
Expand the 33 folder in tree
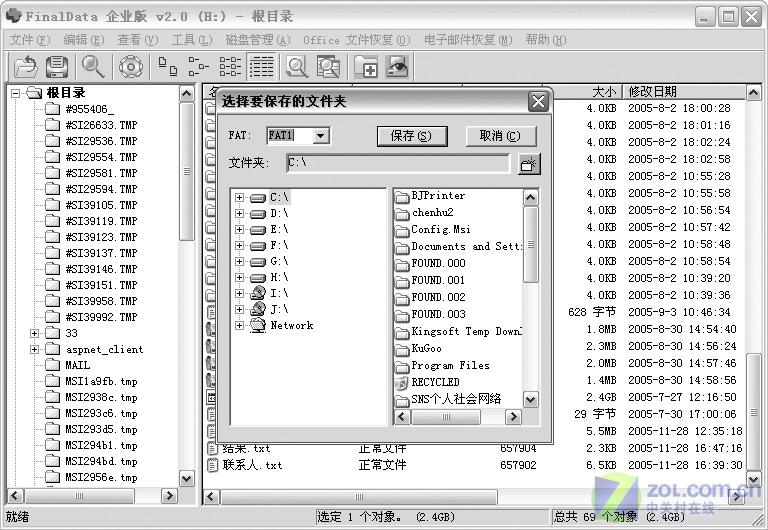34,334
